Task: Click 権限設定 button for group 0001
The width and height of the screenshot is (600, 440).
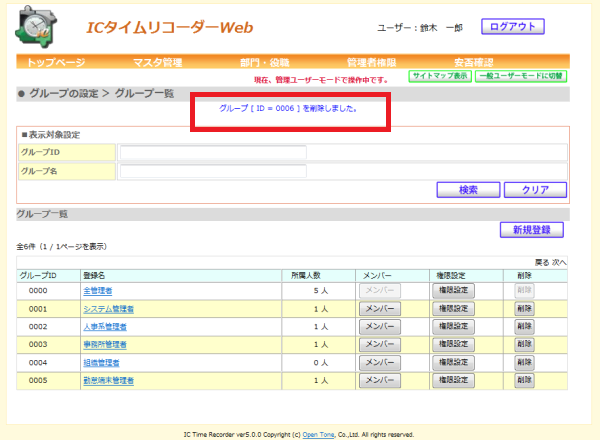Action: tap(453, 309)
